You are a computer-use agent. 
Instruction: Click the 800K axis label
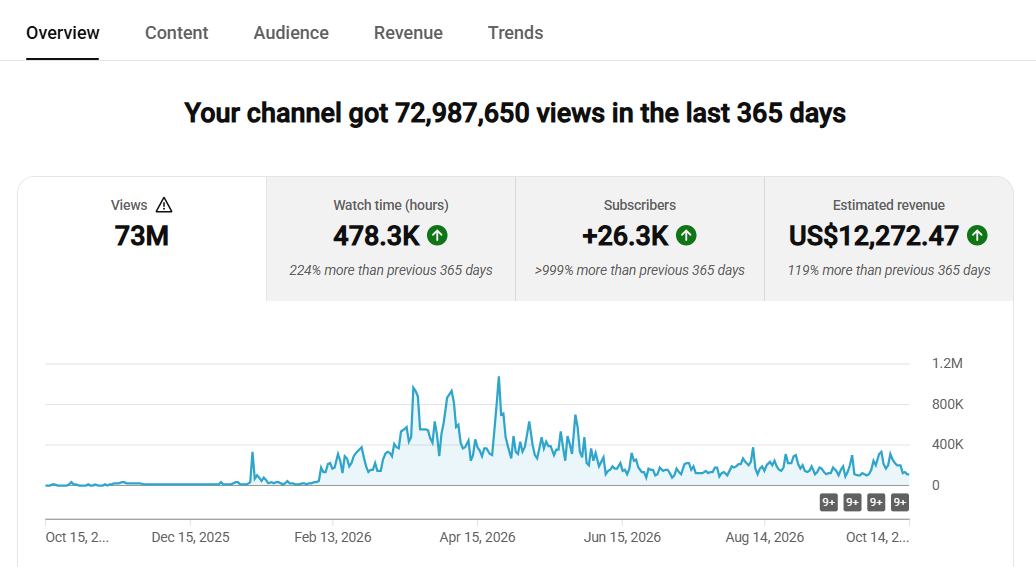947,404
